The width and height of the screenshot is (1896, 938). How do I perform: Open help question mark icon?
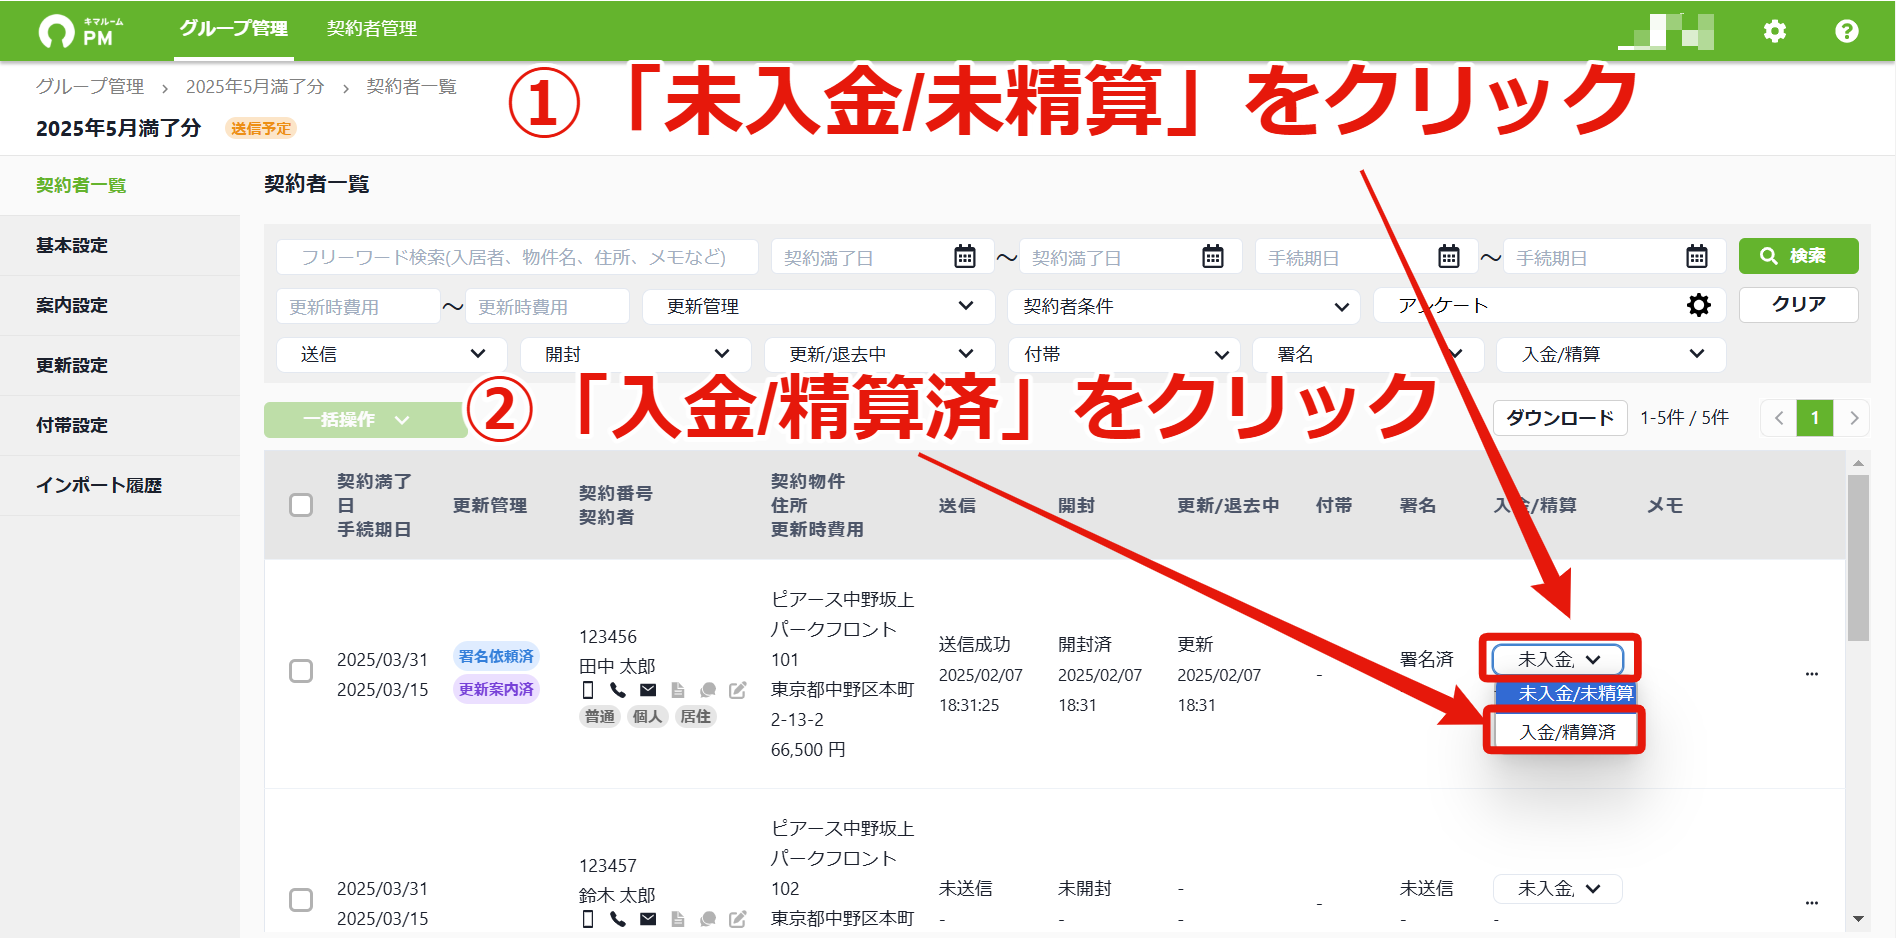[1846, 31]
